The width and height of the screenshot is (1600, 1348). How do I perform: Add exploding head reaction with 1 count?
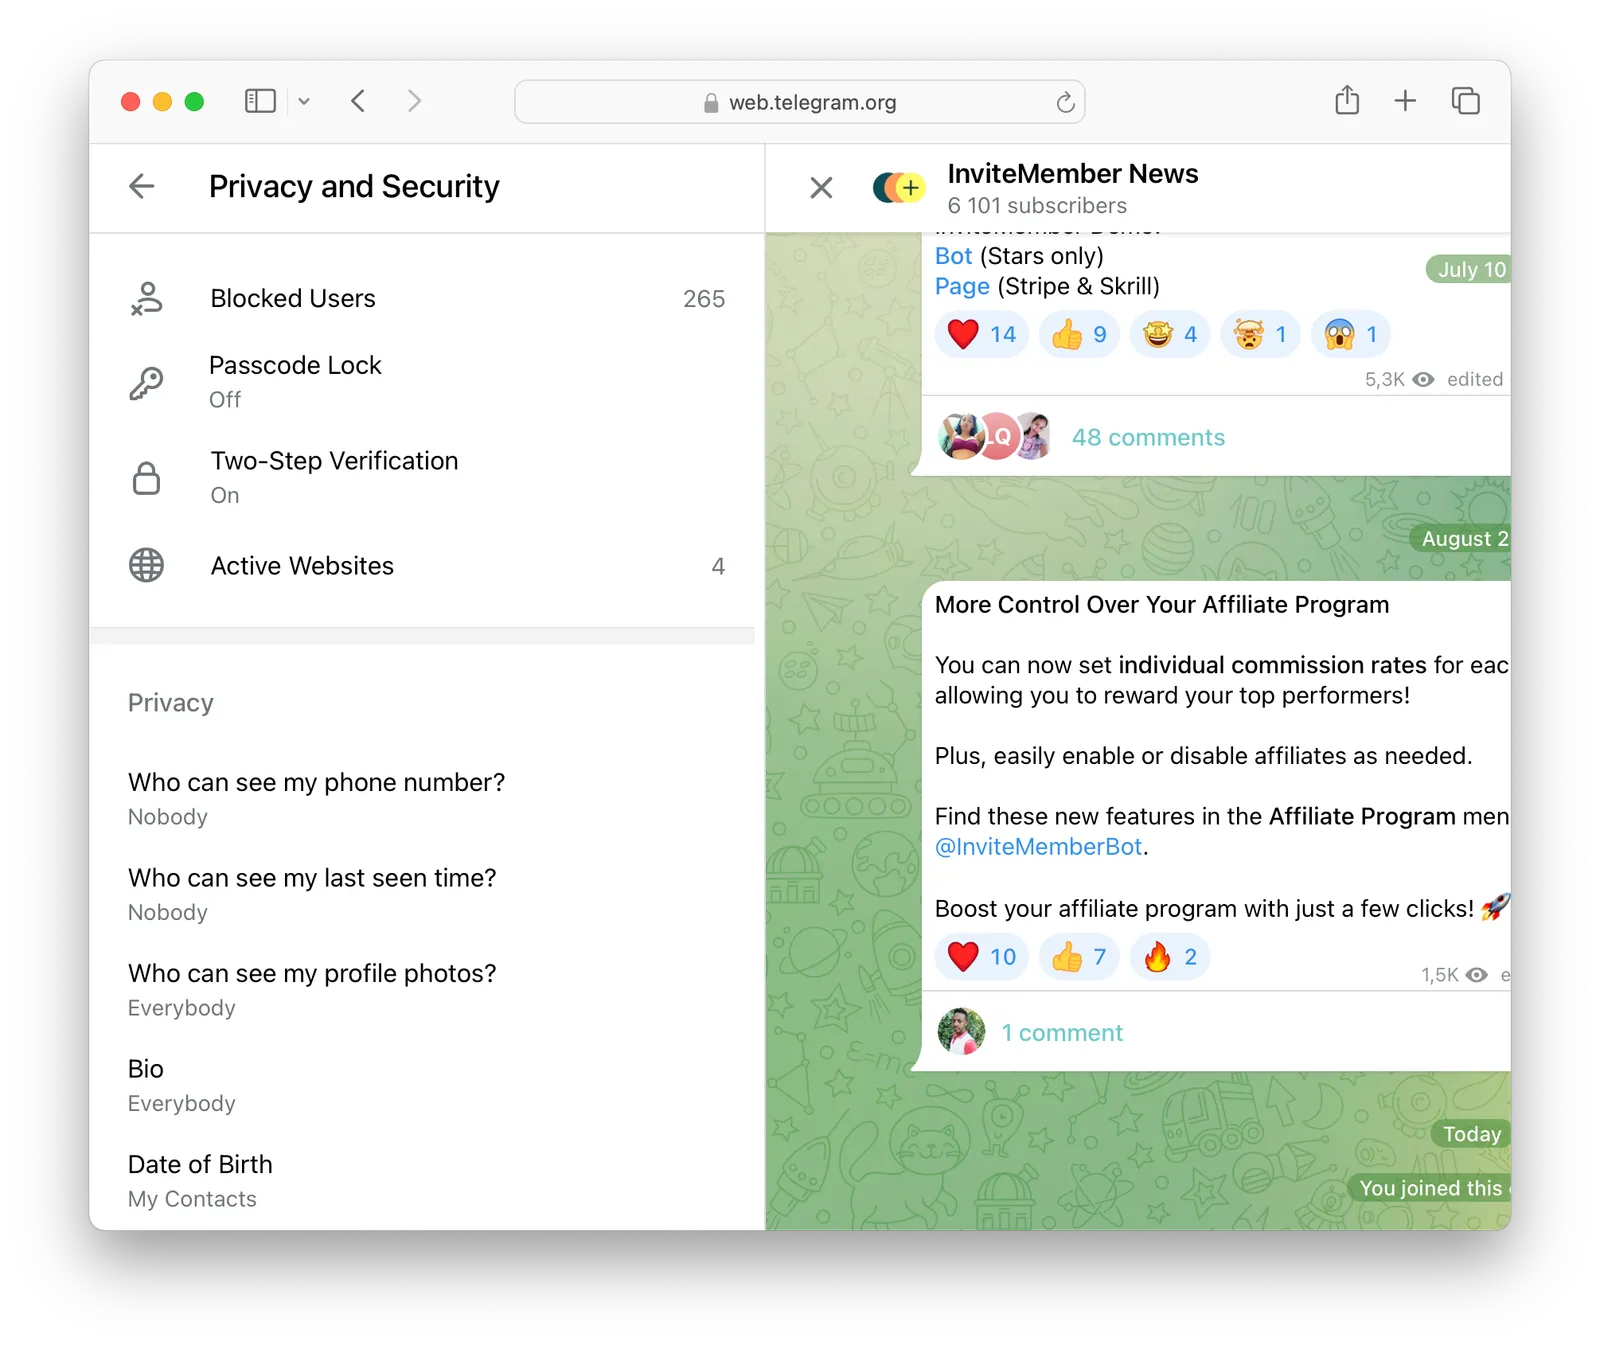(x=1260, y=334)
